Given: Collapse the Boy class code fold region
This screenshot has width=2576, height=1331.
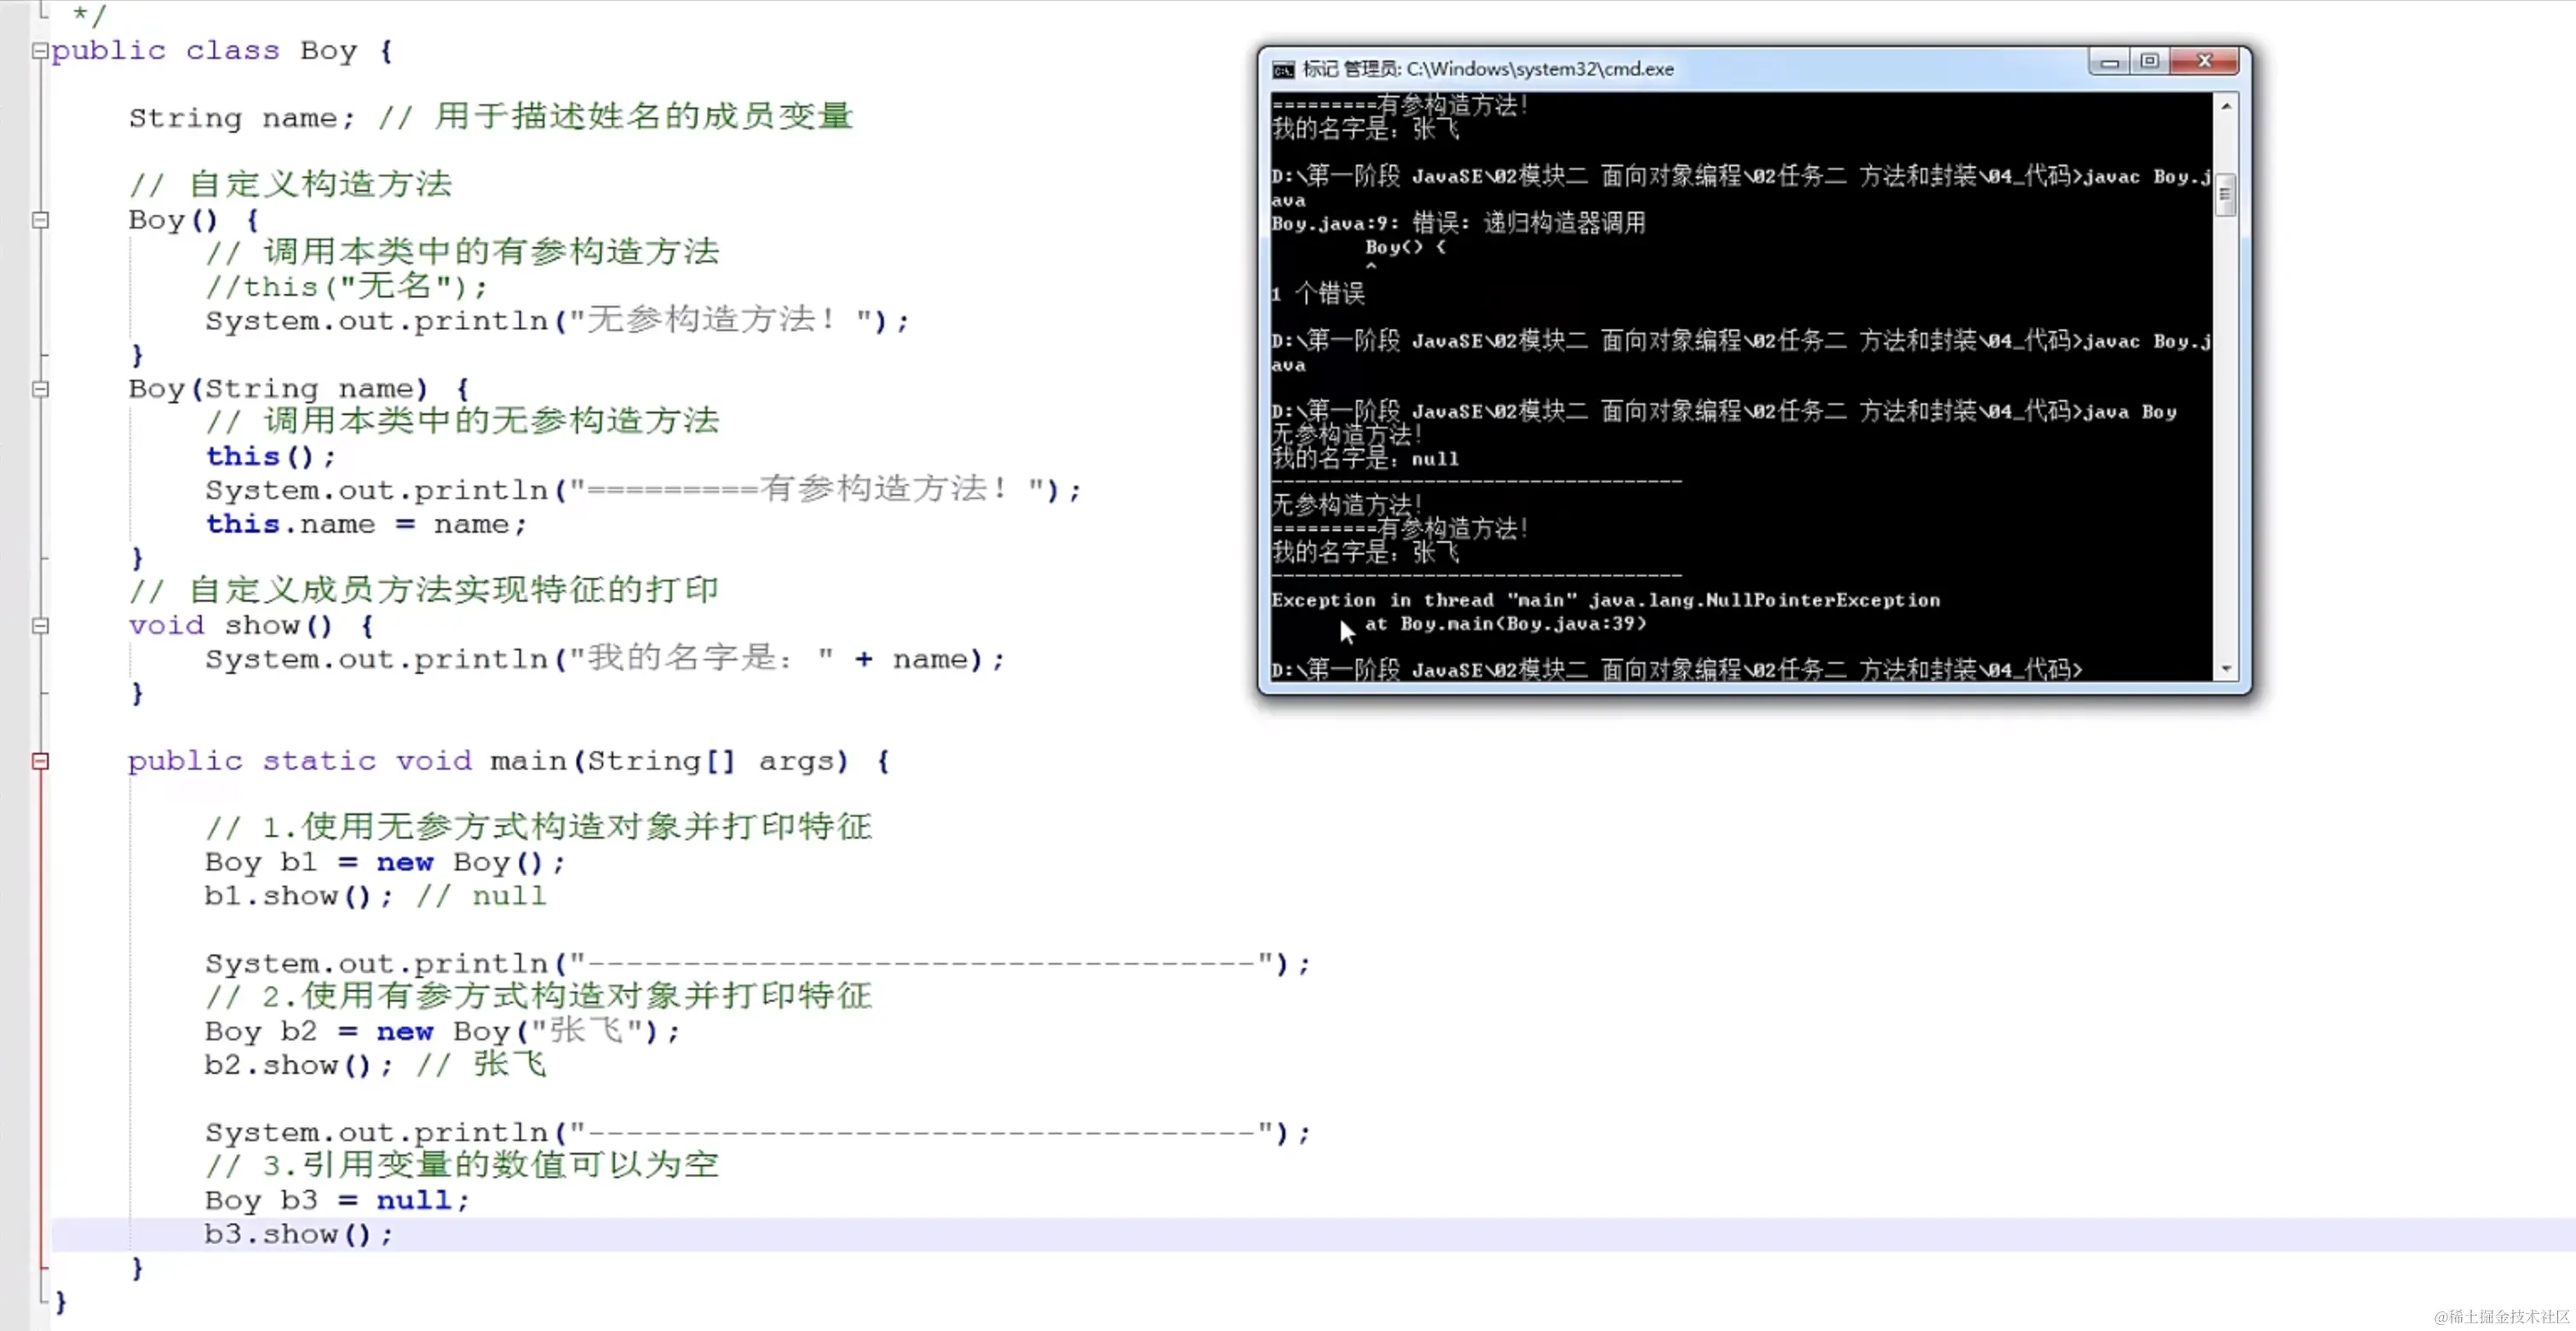Looking at the screenshot, I should tap(40, 51).
